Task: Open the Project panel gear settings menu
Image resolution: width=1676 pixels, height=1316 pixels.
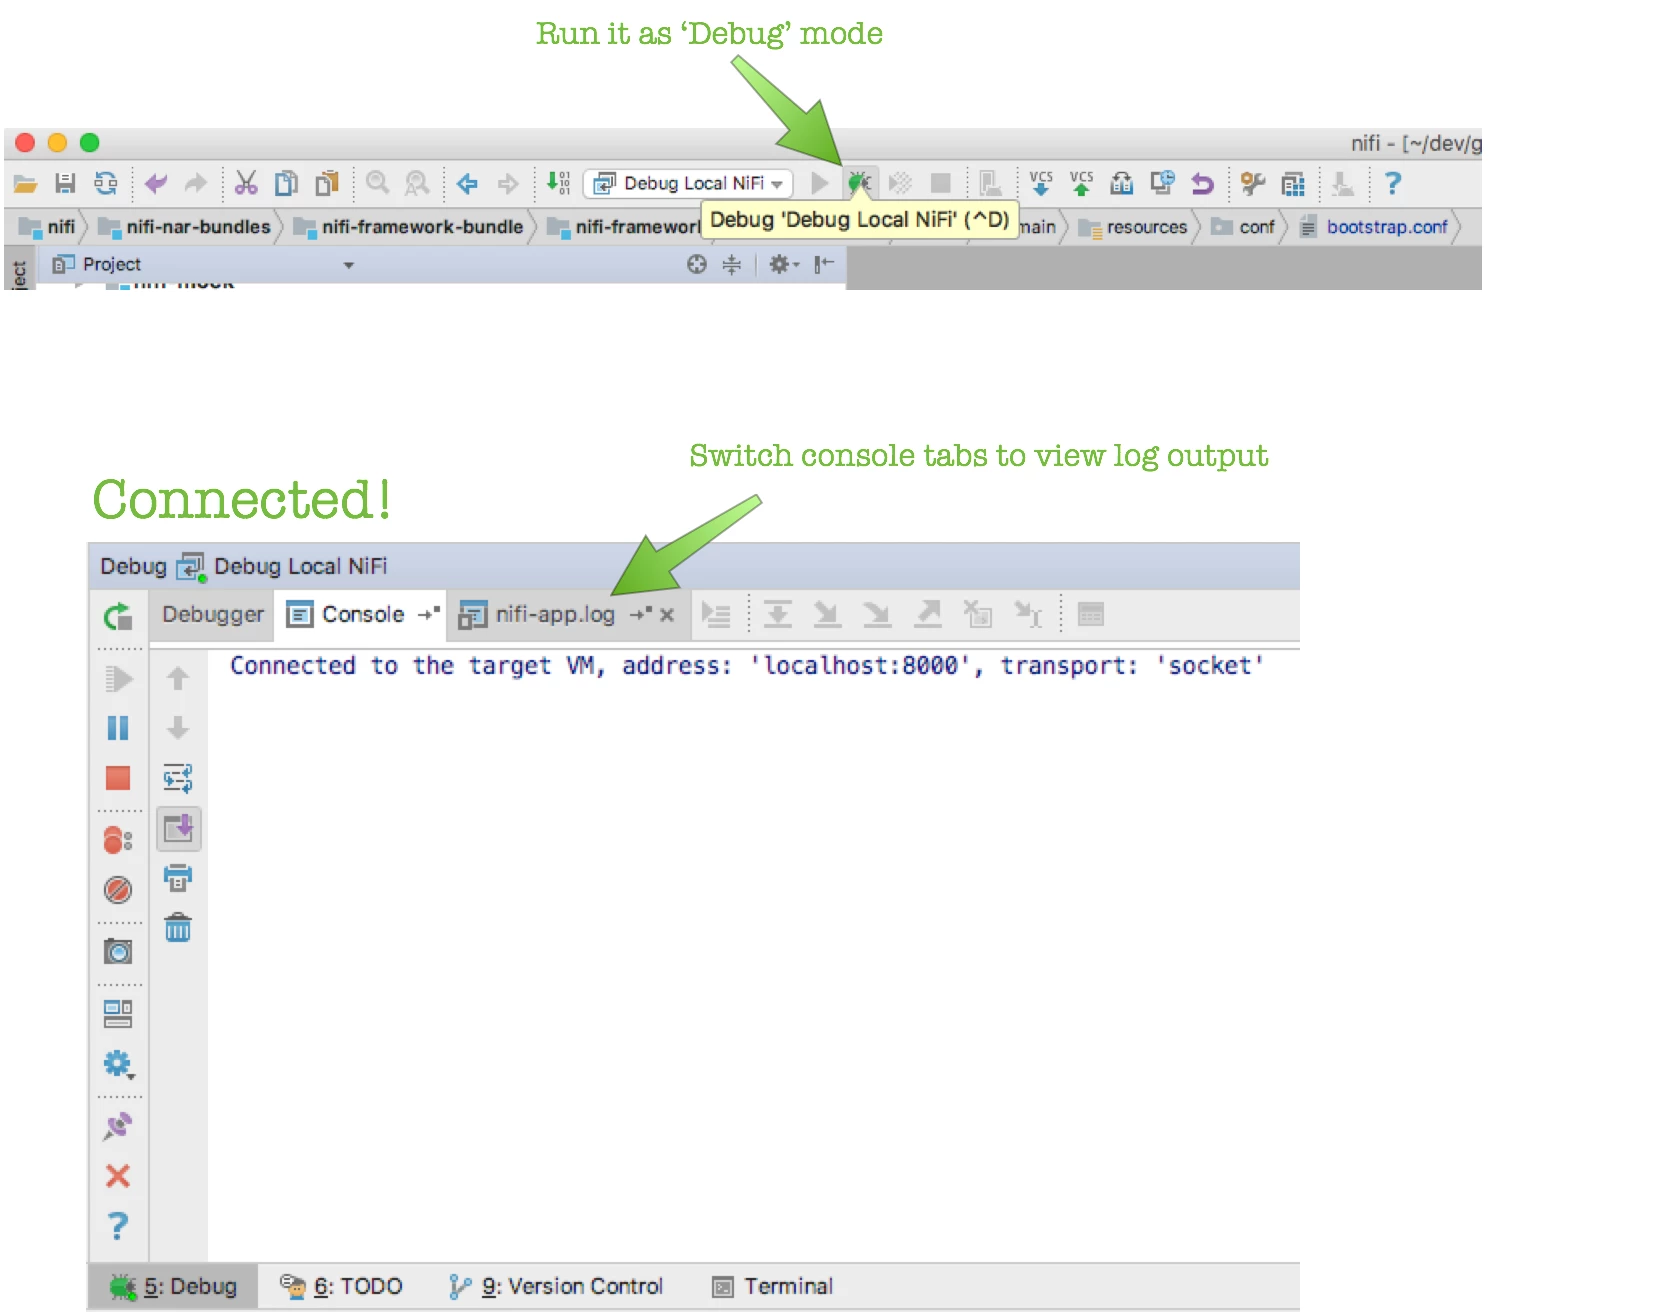Action: coord(783,264)
